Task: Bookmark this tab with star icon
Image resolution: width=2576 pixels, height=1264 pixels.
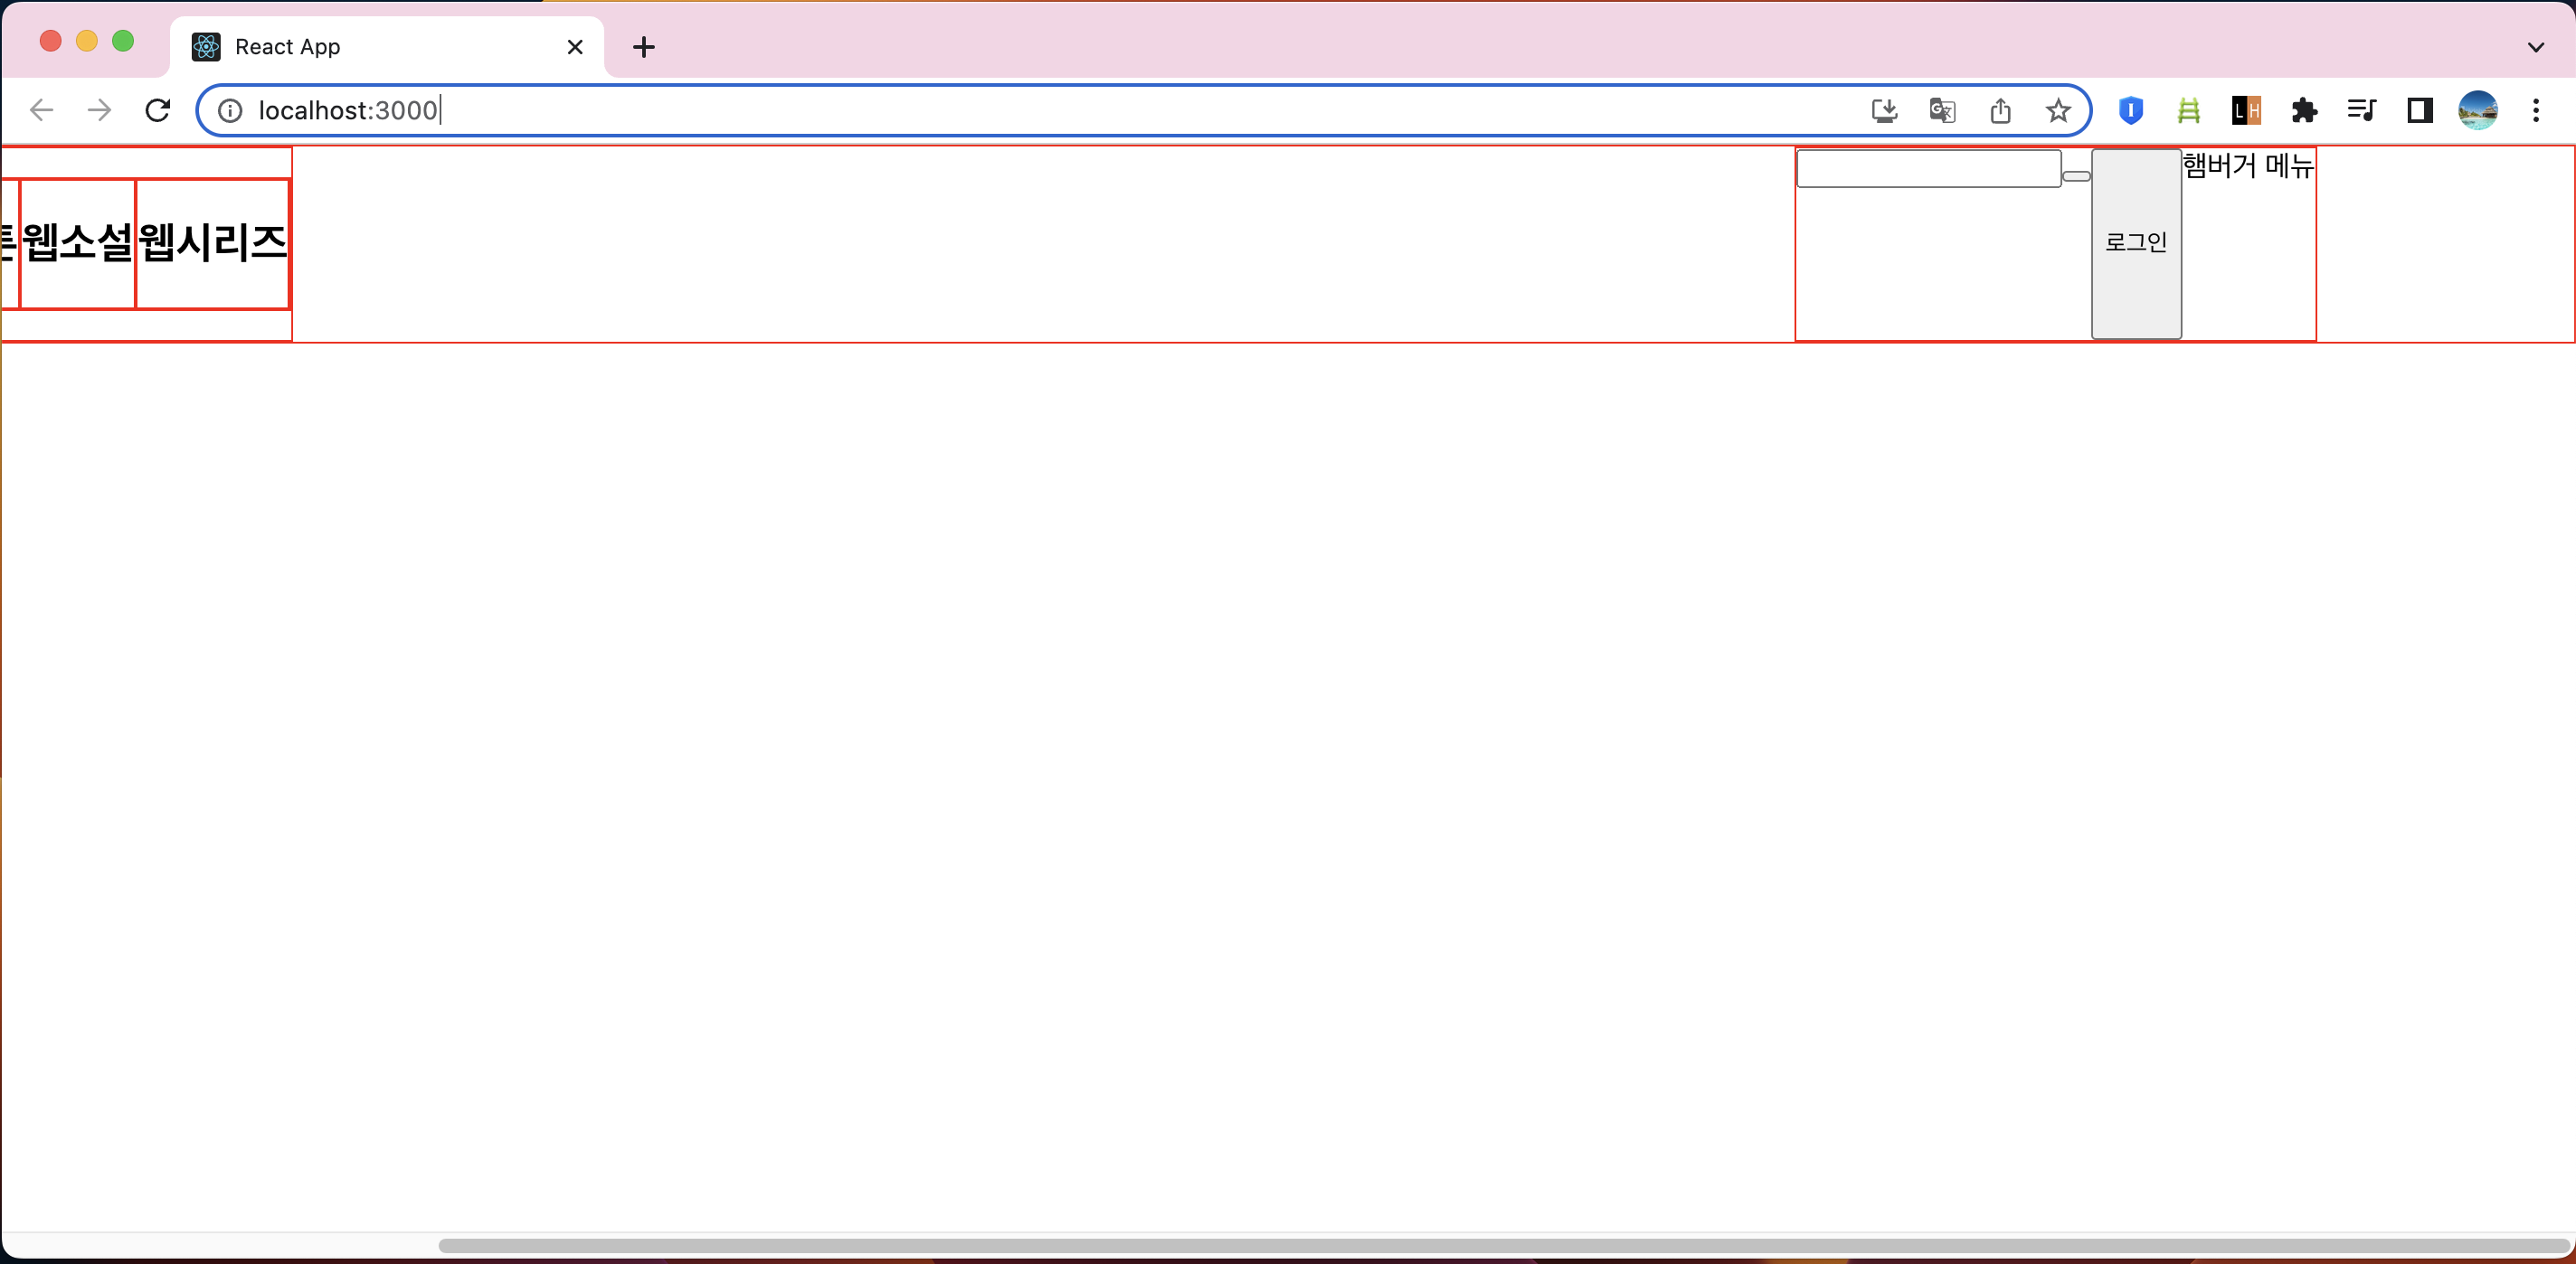Action: (2058, 110)
